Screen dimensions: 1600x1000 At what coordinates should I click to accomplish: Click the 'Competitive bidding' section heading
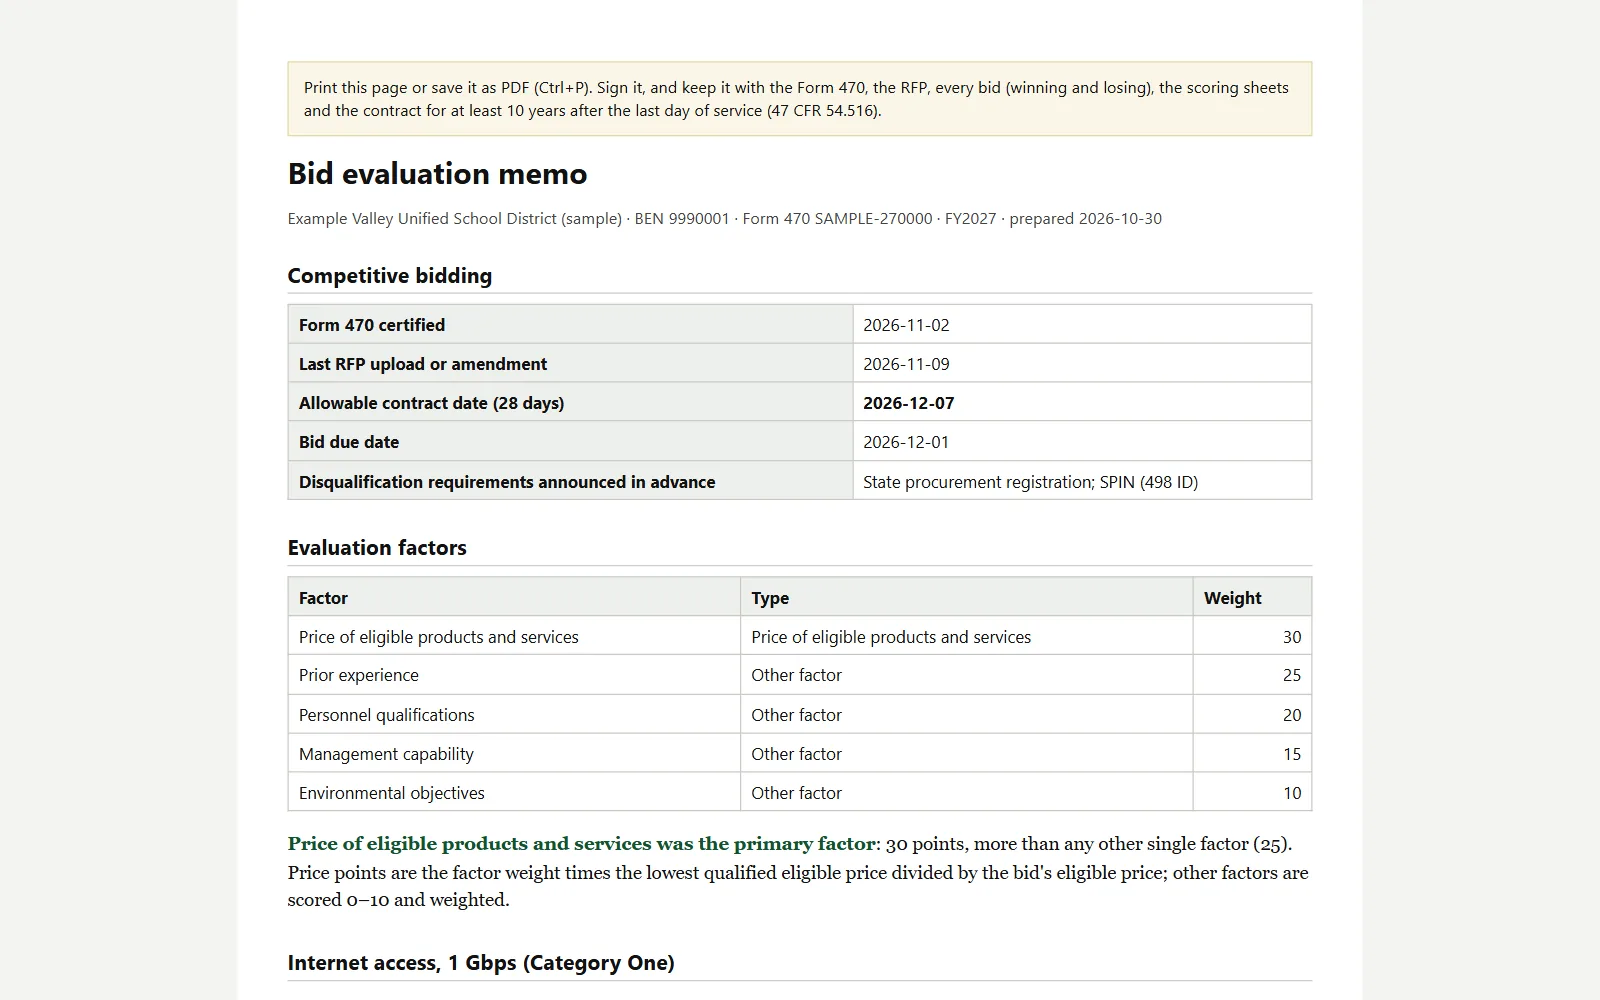[390, 276]
